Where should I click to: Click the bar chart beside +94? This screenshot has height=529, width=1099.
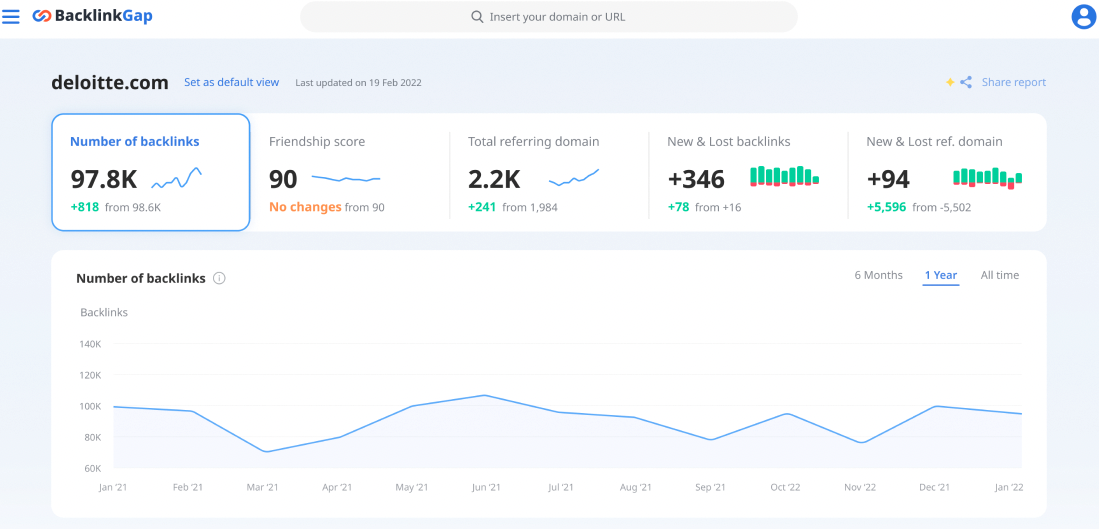pyautogui.click(x=988, y=178)
